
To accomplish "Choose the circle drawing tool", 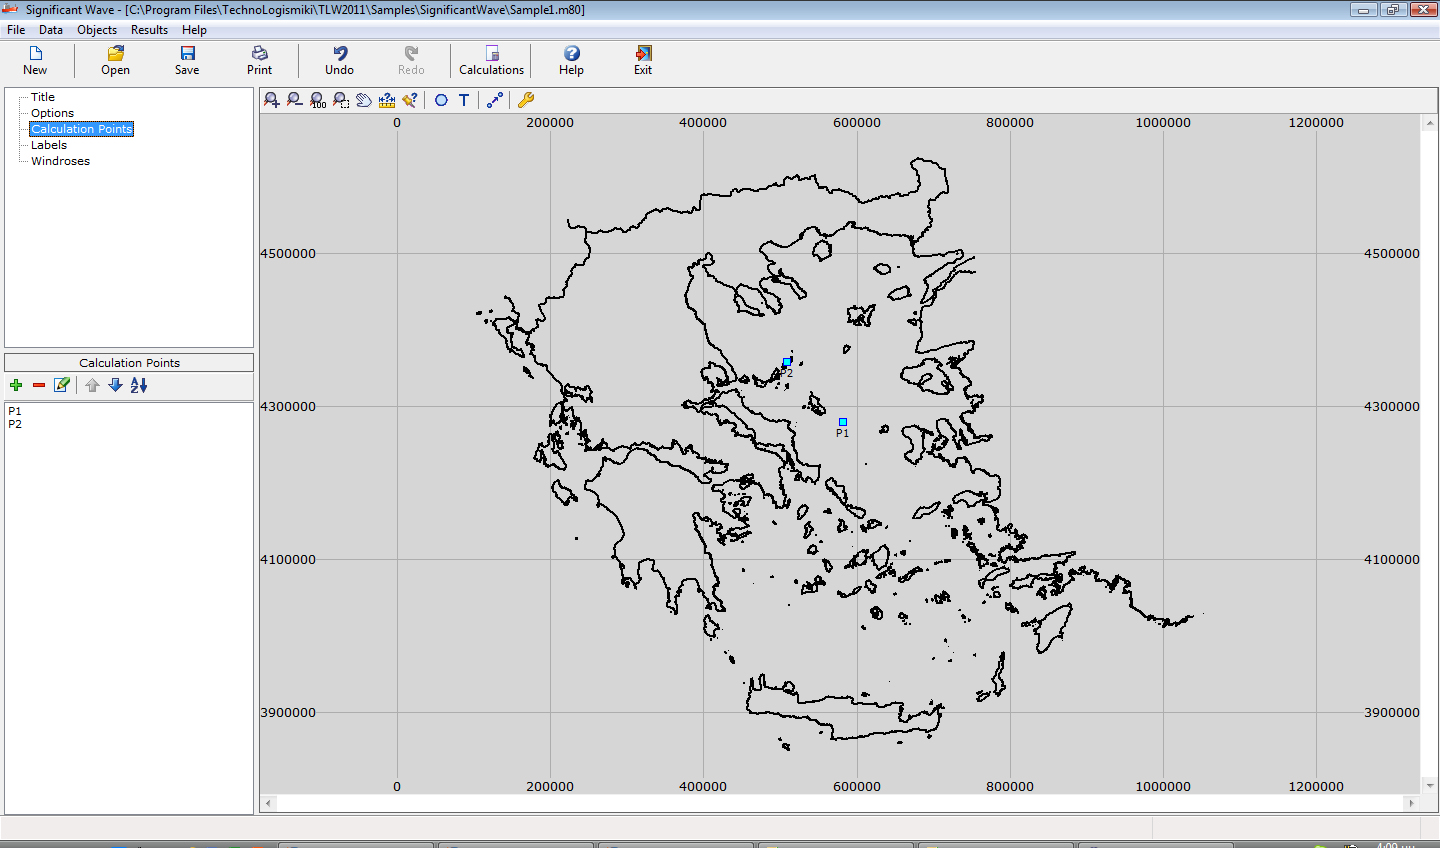I will pos(441,100).
